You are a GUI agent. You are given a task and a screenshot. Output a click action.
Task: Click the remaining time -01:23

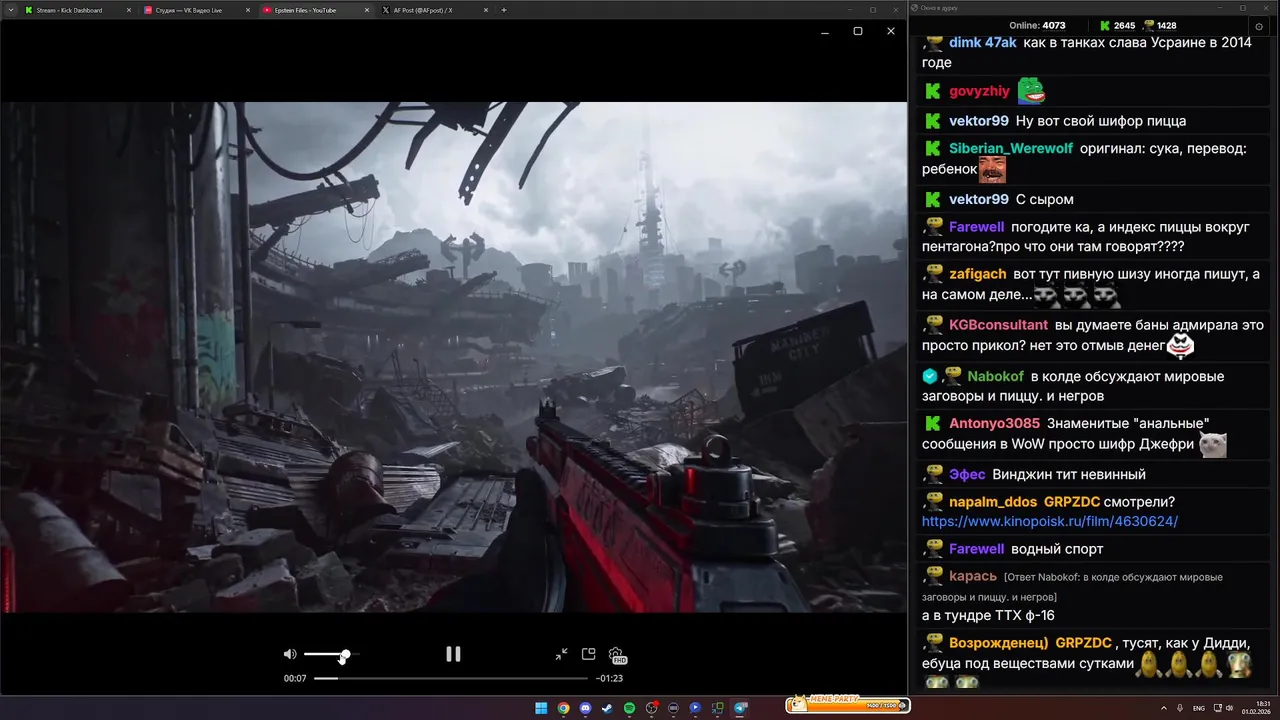pos(609,678)
